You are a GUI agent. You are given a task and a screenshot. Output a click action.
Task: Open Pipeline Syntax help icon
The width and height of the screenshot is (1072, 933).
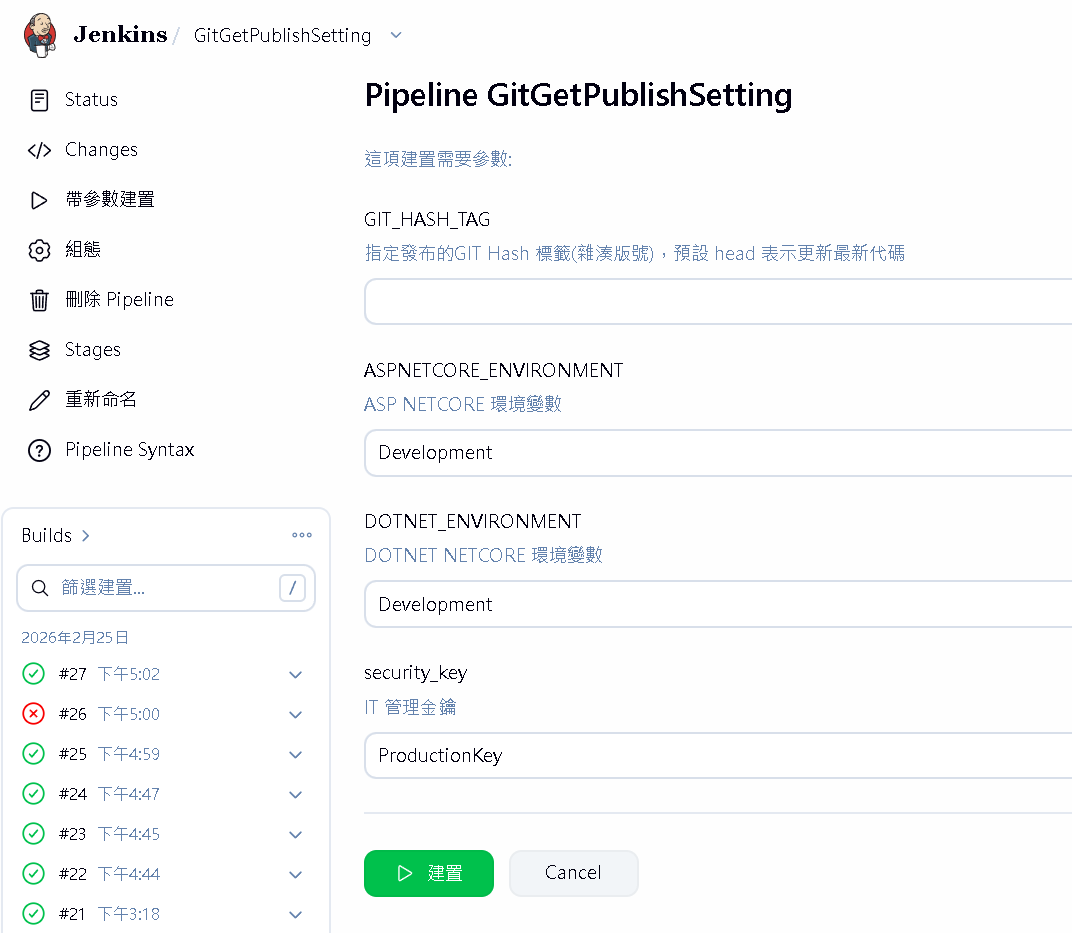tap(39, 450)
